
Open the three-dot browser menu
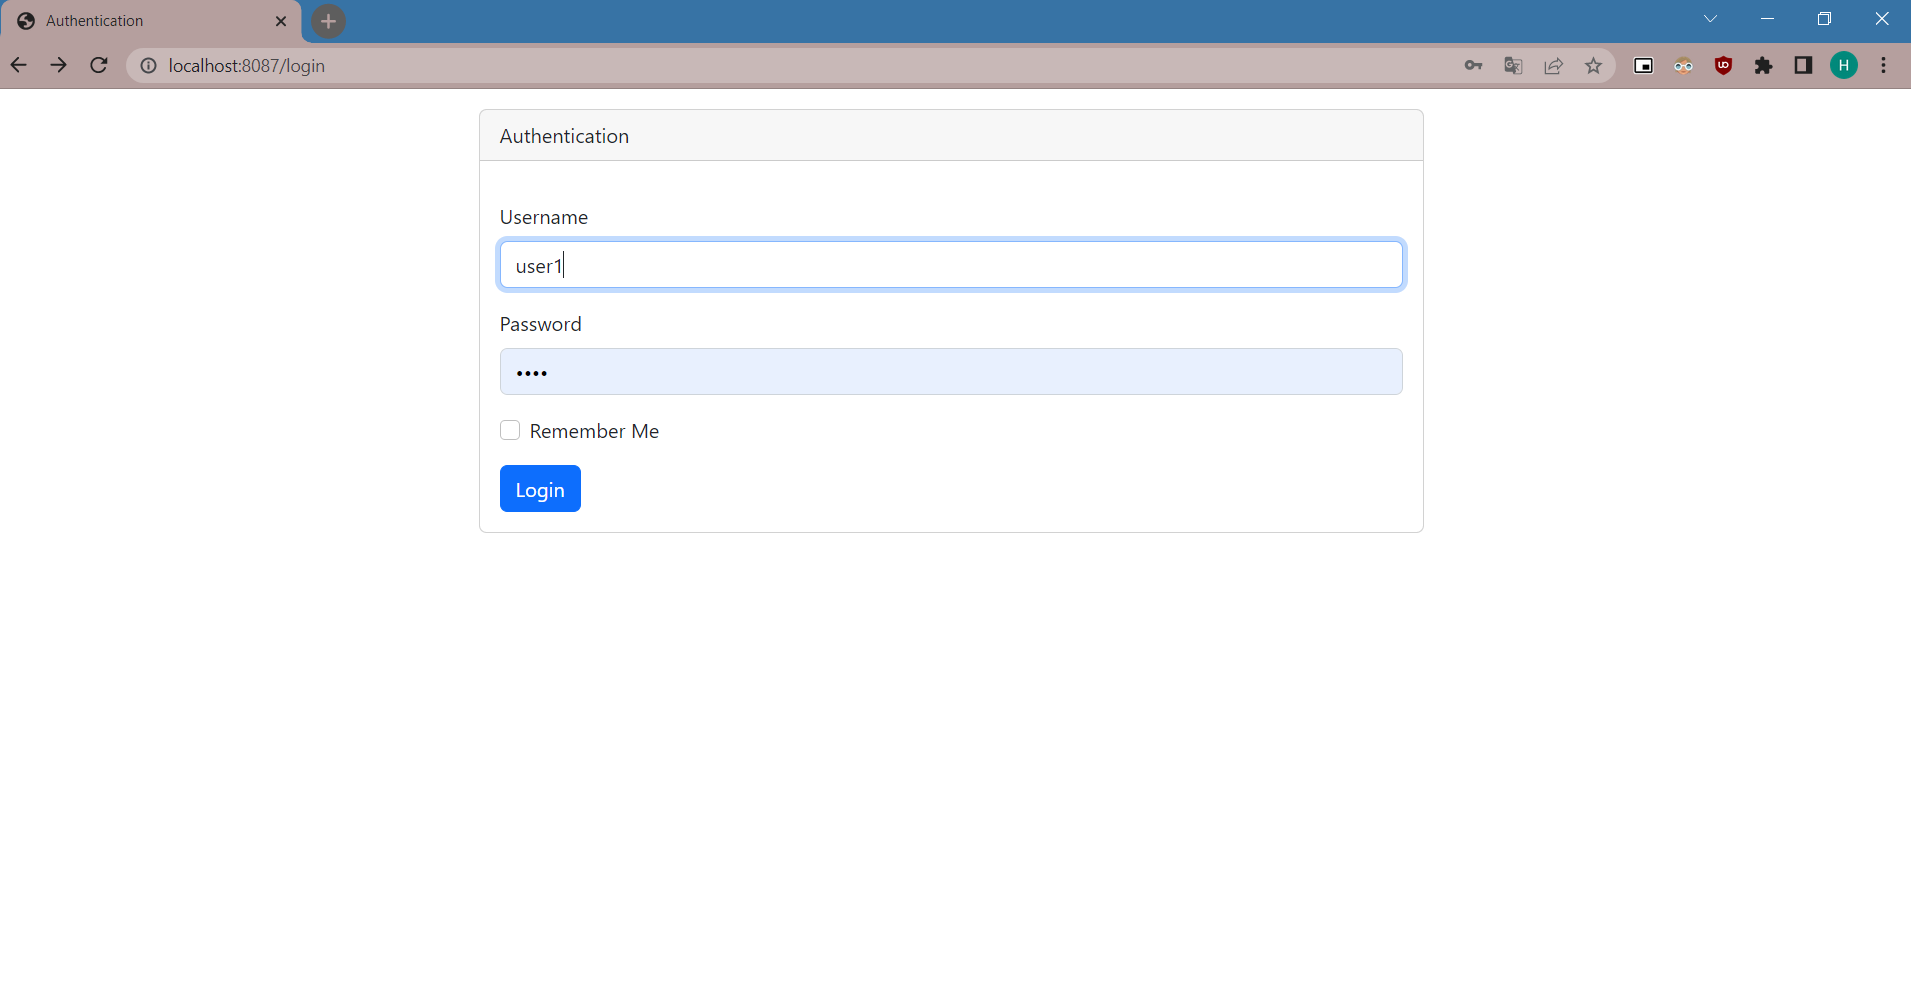point(1883,65)
